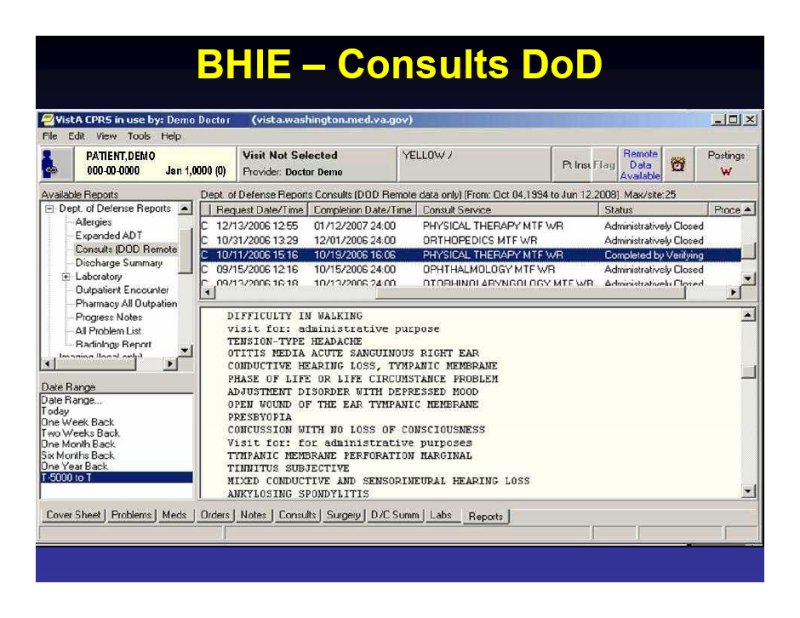The image size is (800, 618).
Task: Open the File menu
Action: pos(49,136)
